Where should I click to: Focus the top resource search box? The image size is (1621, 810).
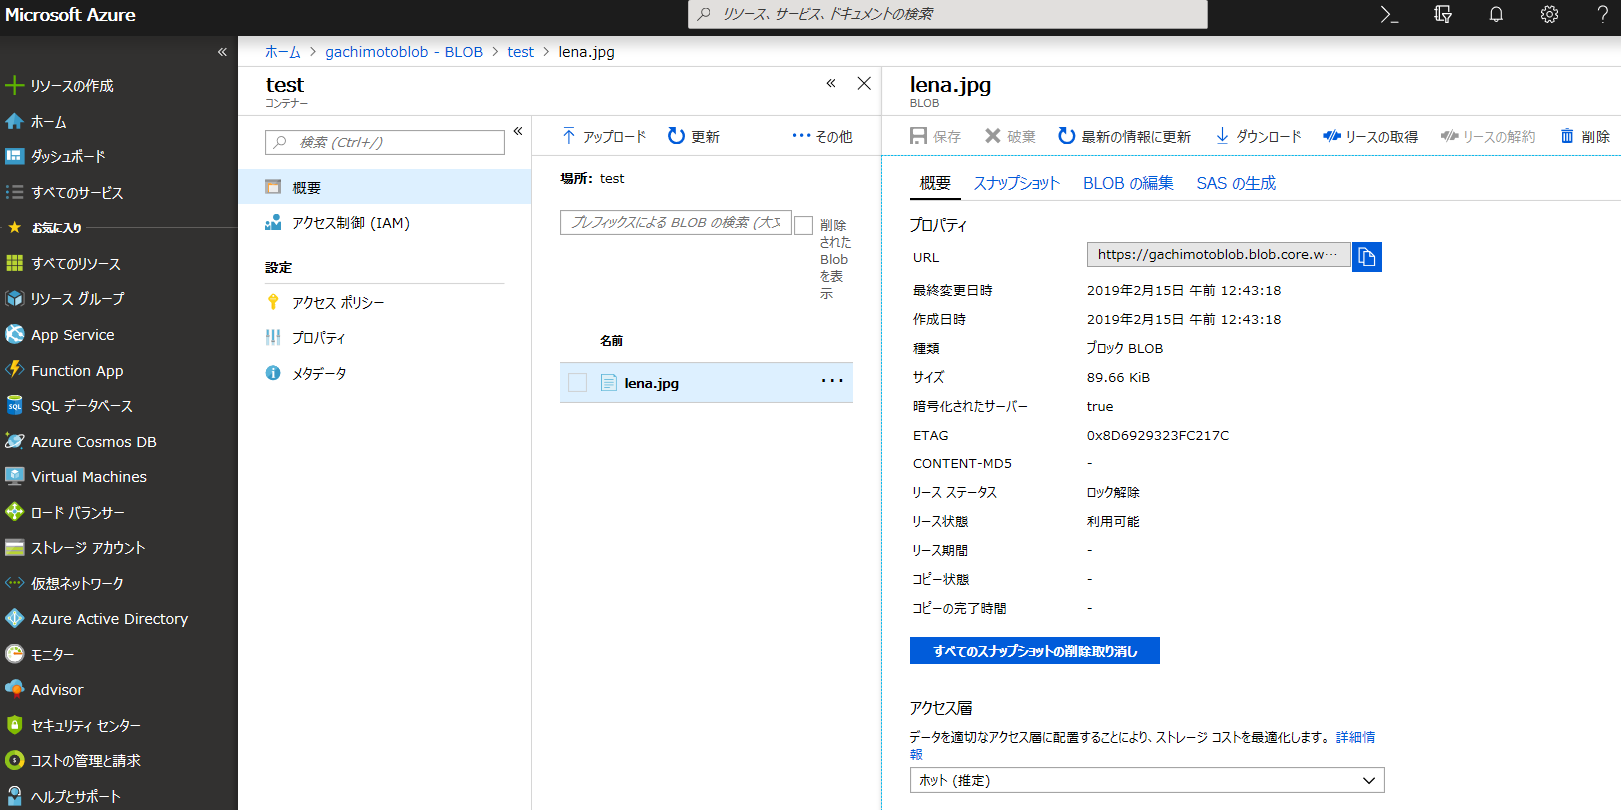pyautogui.click(x=948, y=14)
